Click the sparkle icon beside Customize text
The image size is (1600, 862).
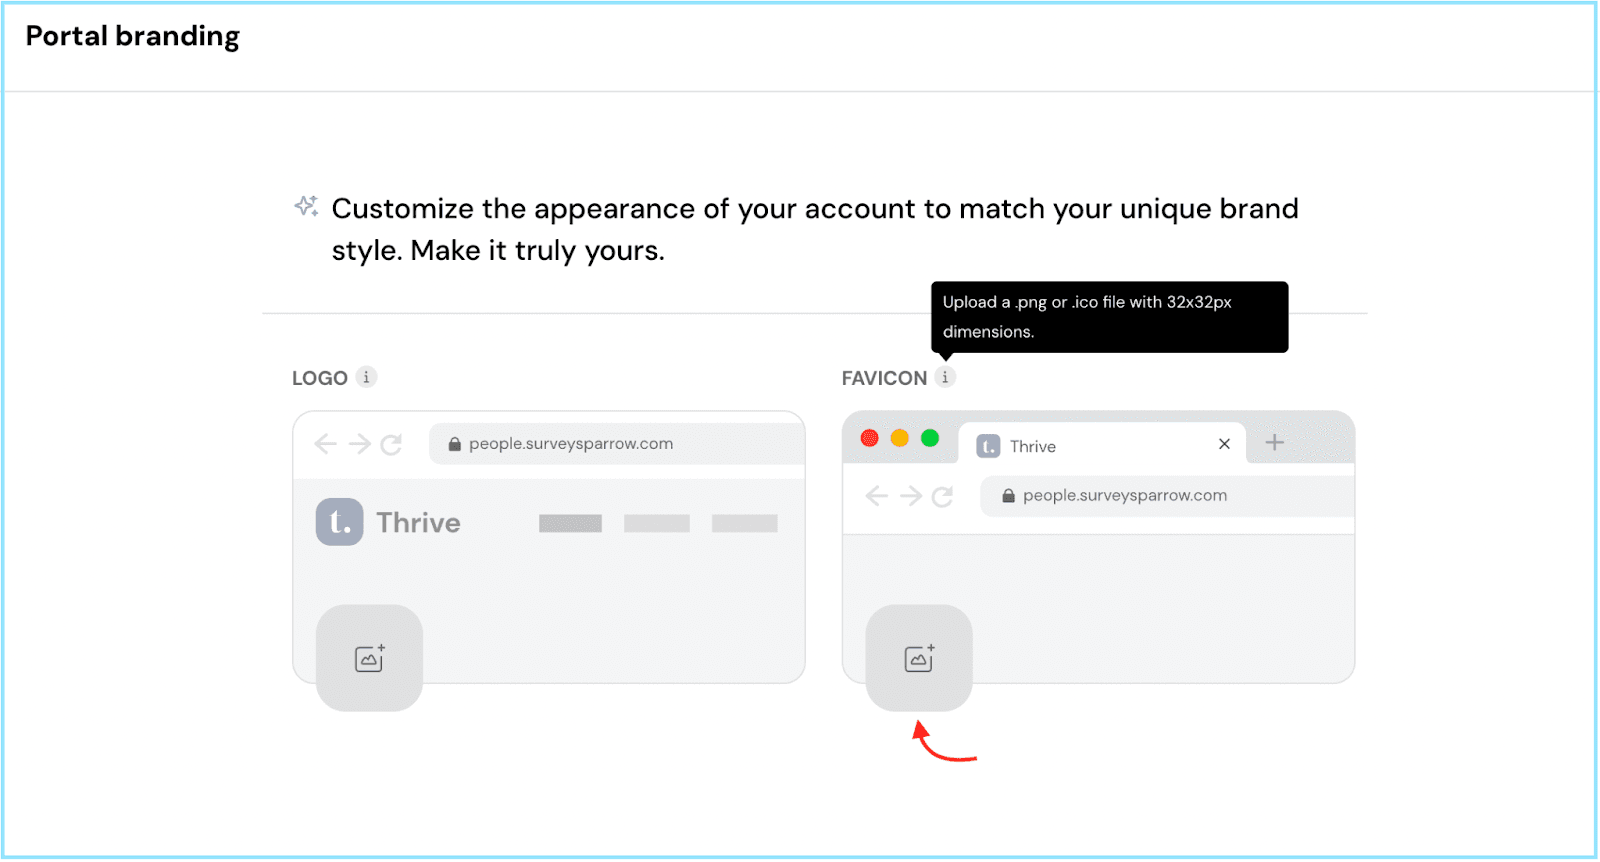(306, 206)
